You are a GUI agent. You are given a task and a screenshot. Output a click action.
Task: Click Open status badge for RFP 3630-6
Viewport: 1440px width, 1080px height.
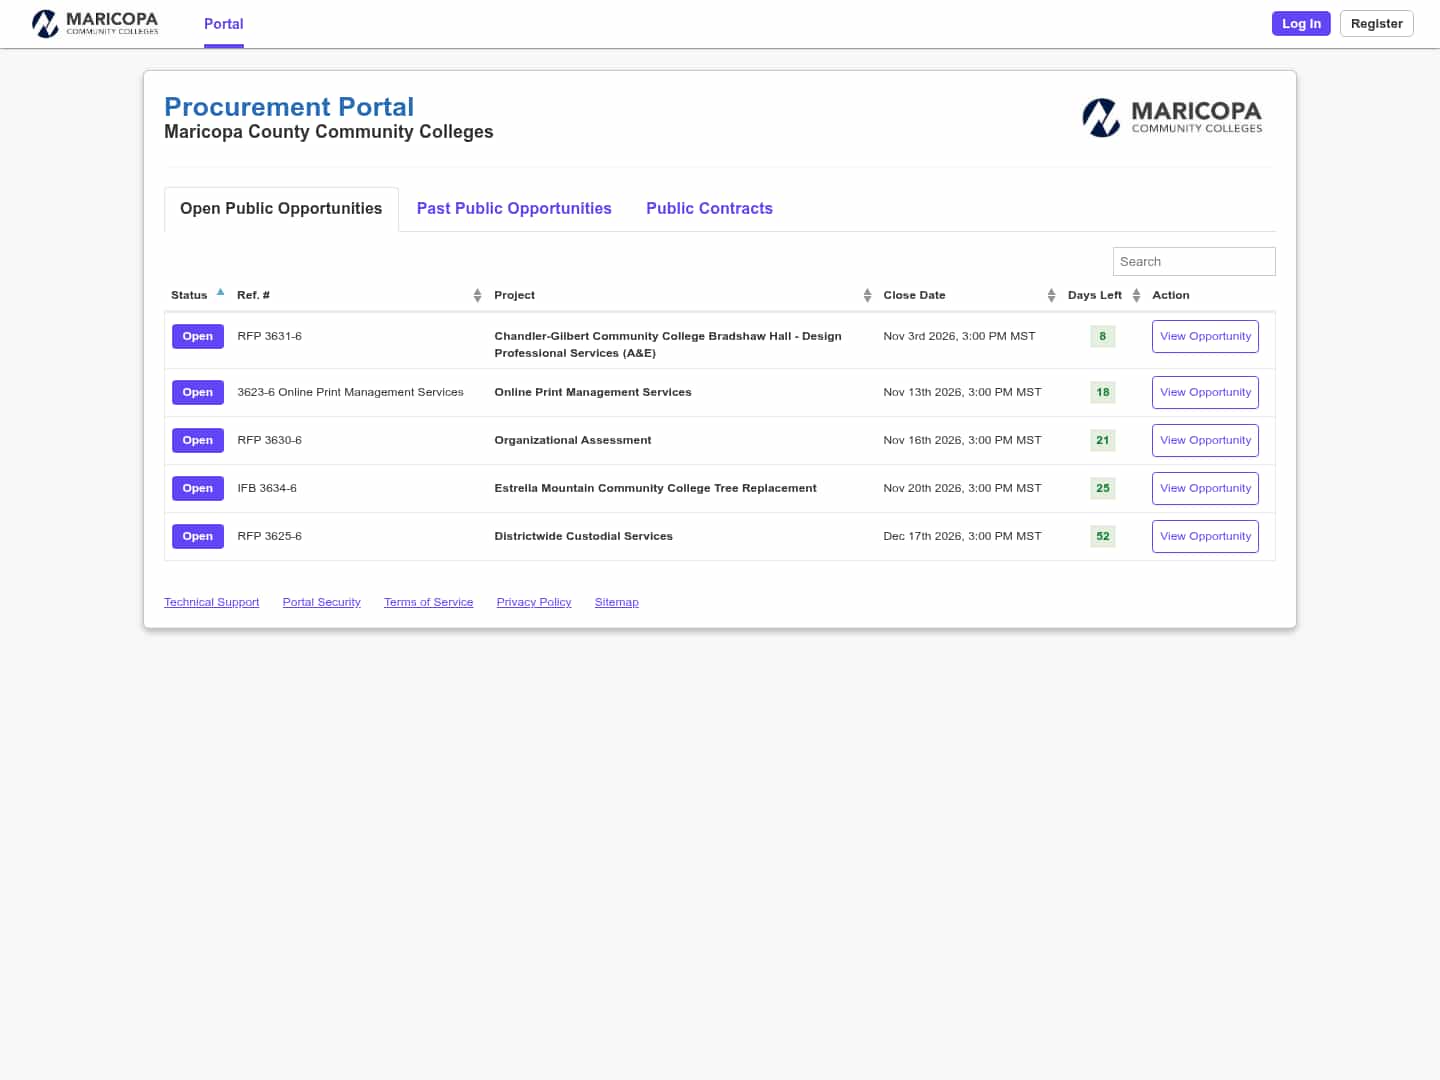coord(198,441)
